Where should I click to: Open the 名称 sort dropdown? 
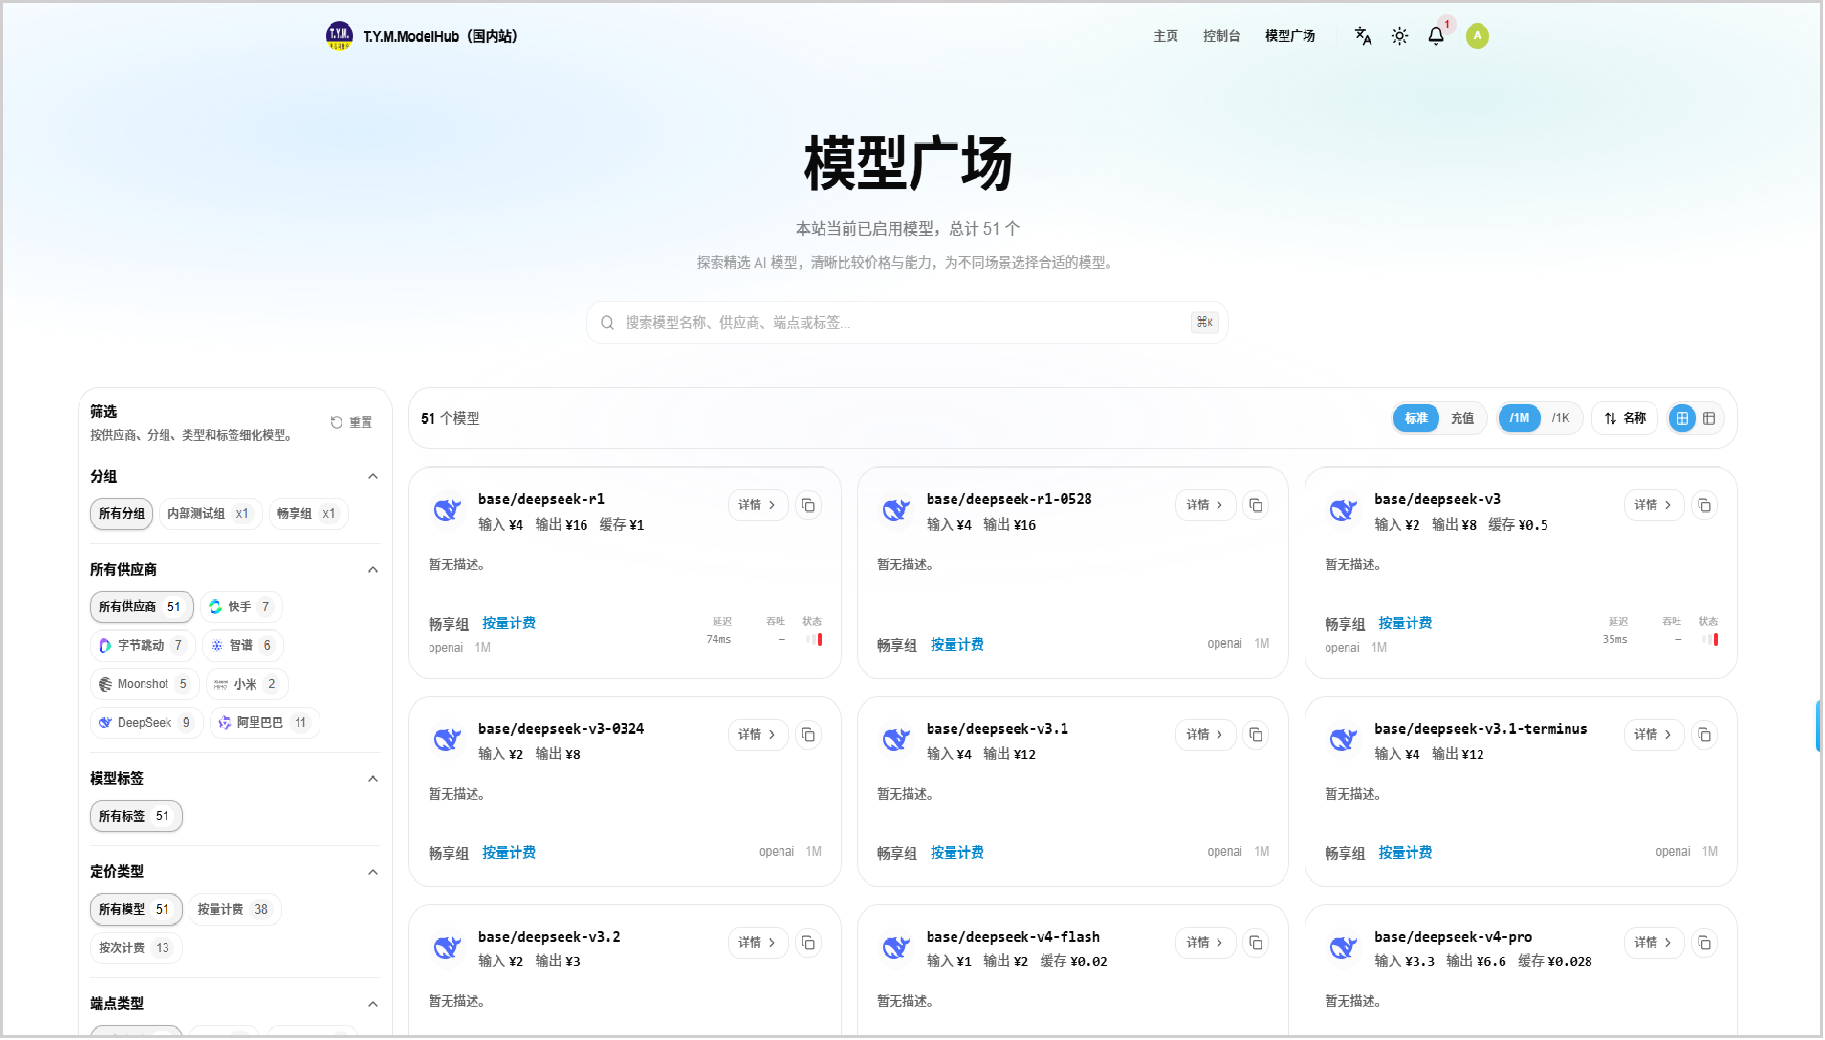tap(1625, 419)
